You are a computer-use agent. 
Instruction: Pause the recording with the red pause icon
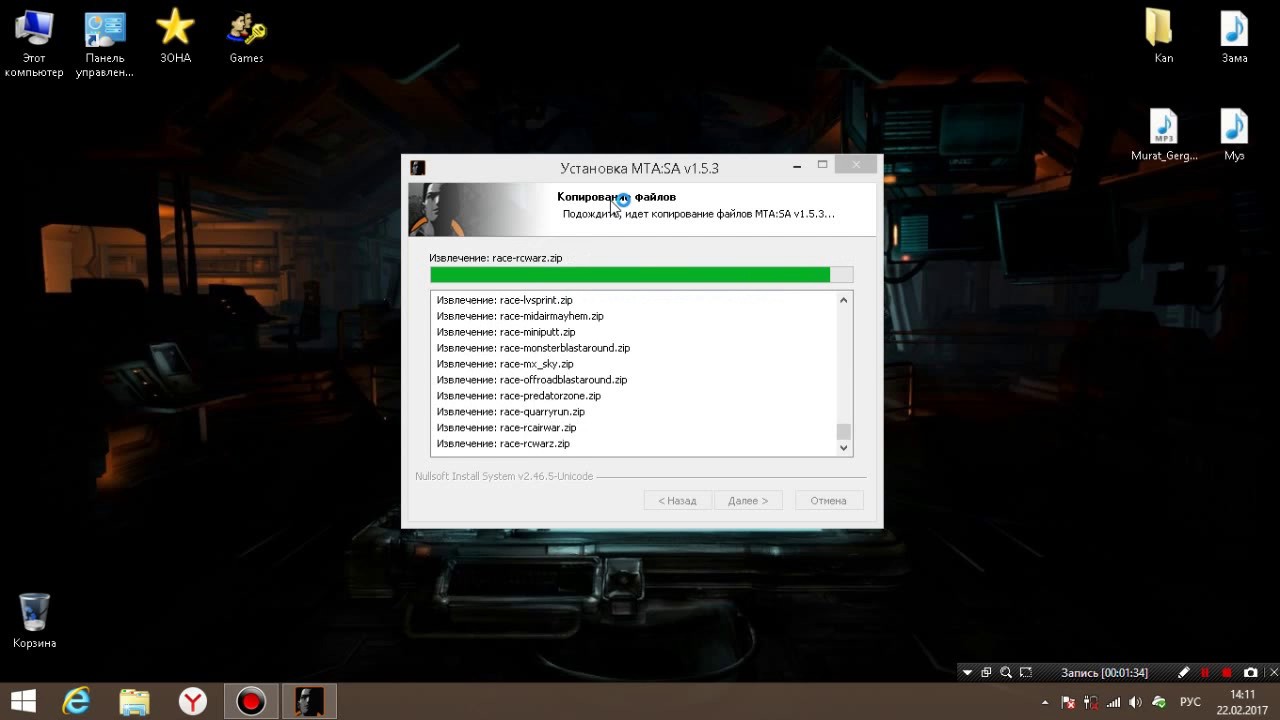tap(1205, 673)
